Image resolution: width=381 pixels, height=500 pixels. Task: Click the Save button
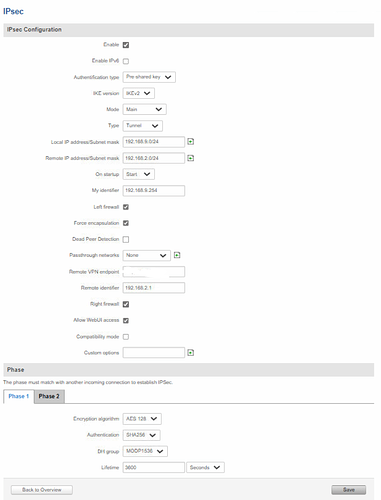pyautogui.click(x=349, y=490)
